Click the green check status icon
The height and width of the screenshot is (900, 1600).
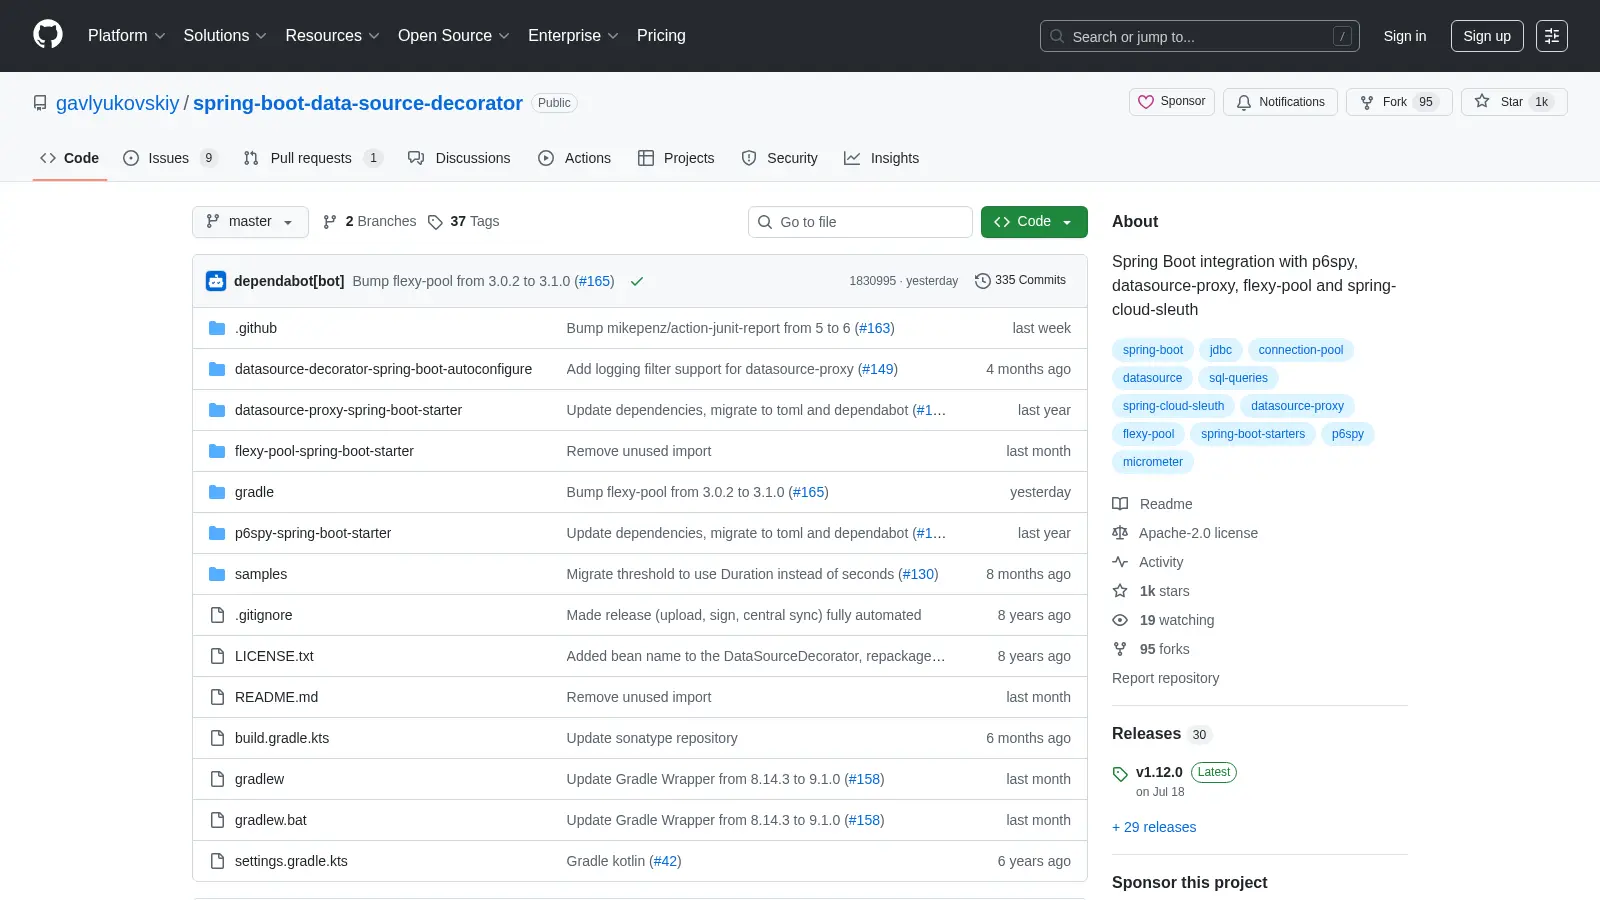tap(637, 281)
